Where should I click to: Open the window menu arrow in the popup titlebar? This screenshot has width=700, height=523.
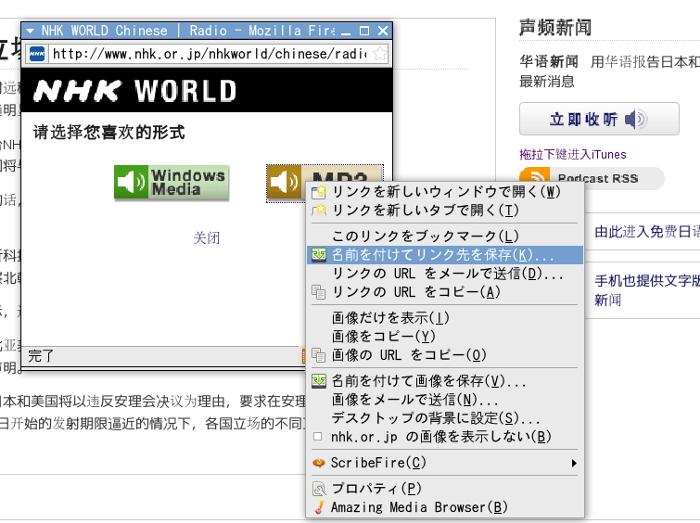30,31
